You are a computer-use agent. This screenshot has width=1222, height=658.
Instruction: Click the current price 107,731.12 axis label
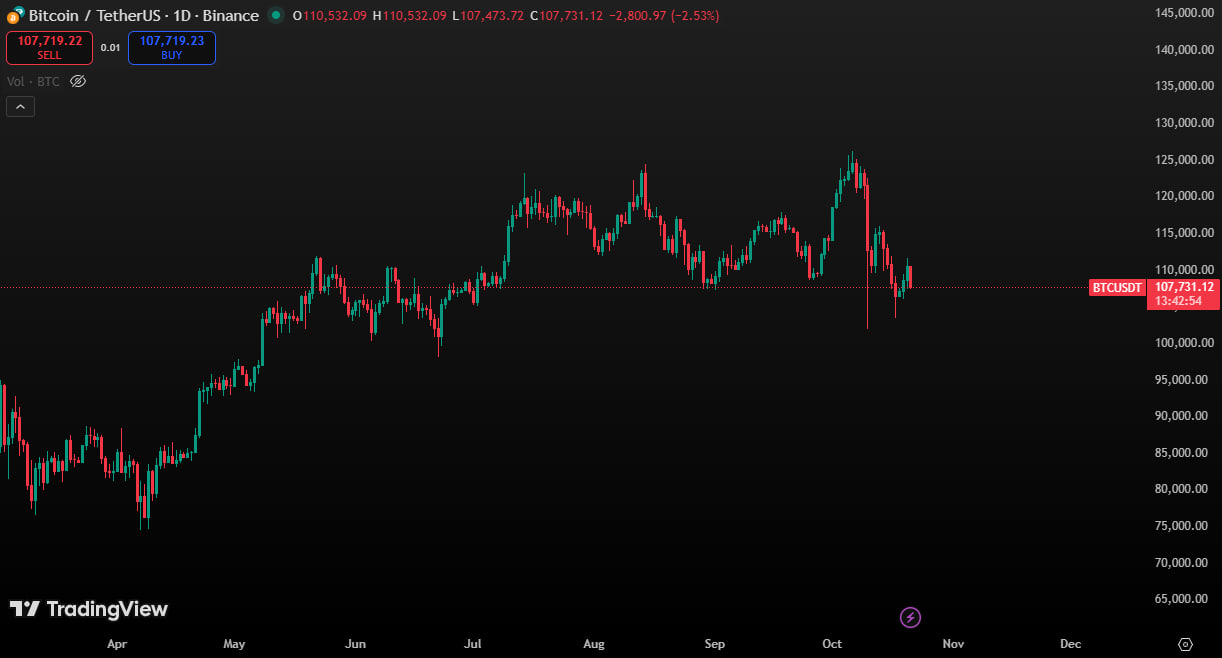(x=1184, y=287)
